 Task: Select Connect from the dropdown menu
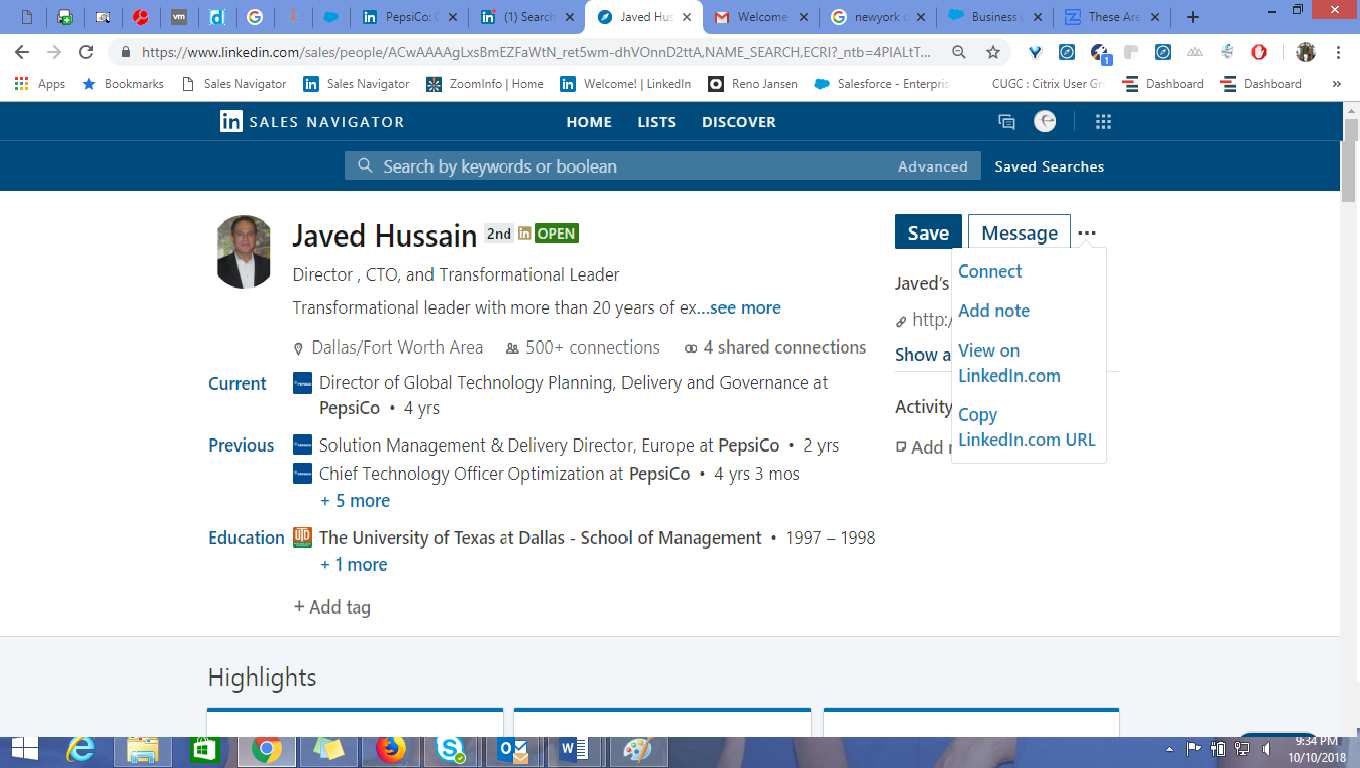pyautogui.click(x=990, y=272)
